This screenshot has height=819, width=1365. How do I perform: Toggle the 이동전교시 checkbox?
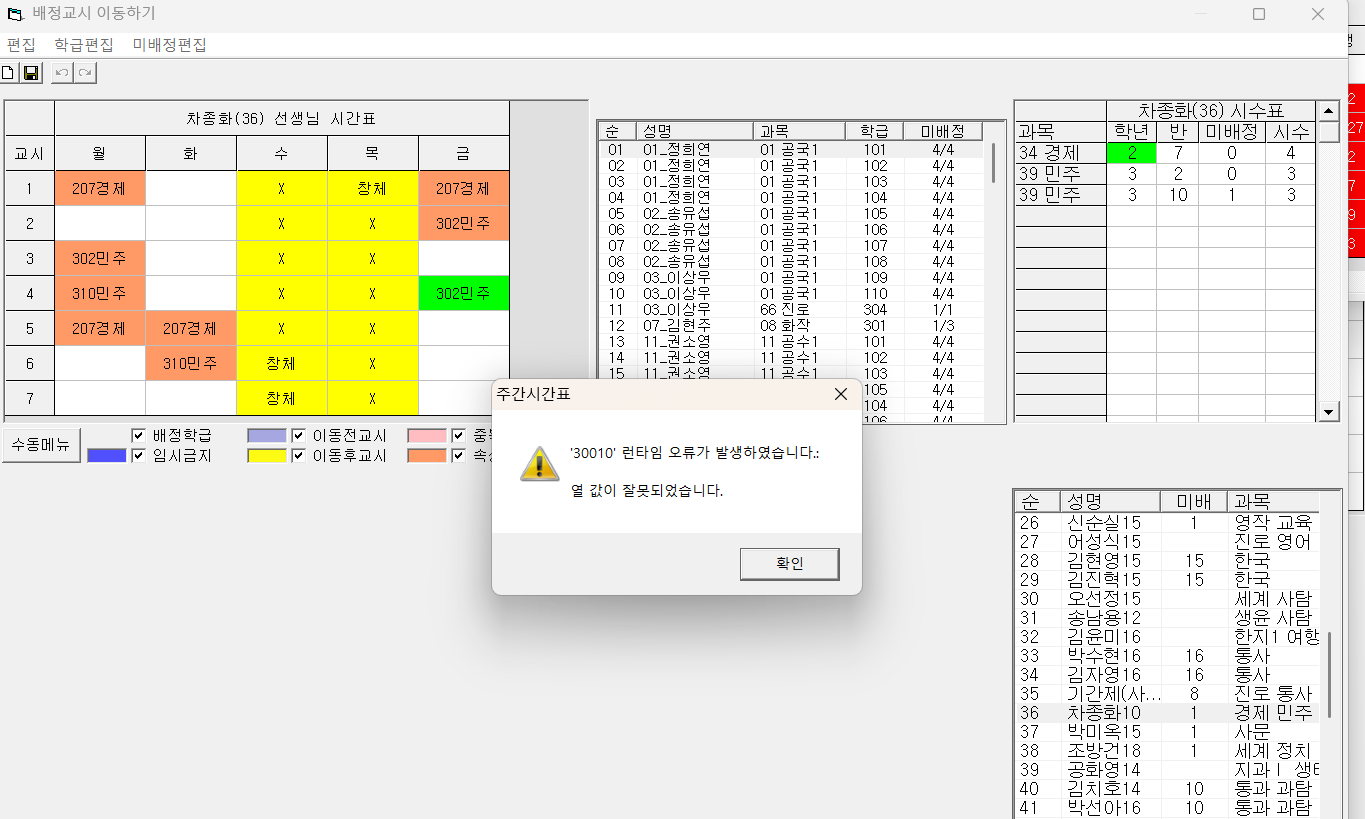298,436
